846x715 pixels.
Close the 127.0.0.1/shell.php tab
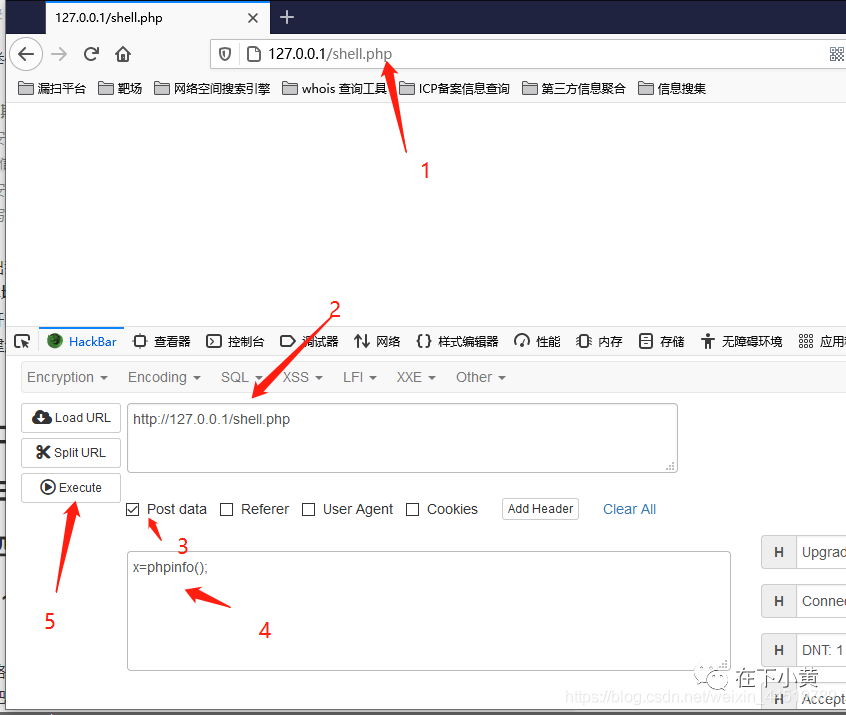(253, 18)
